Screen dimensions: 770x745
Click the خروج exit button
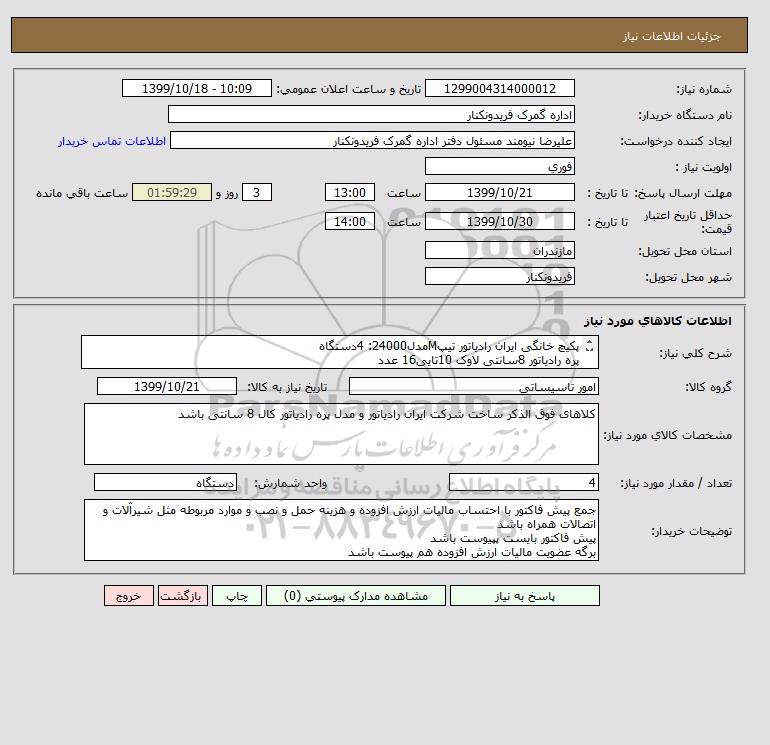tap(129, 596)
